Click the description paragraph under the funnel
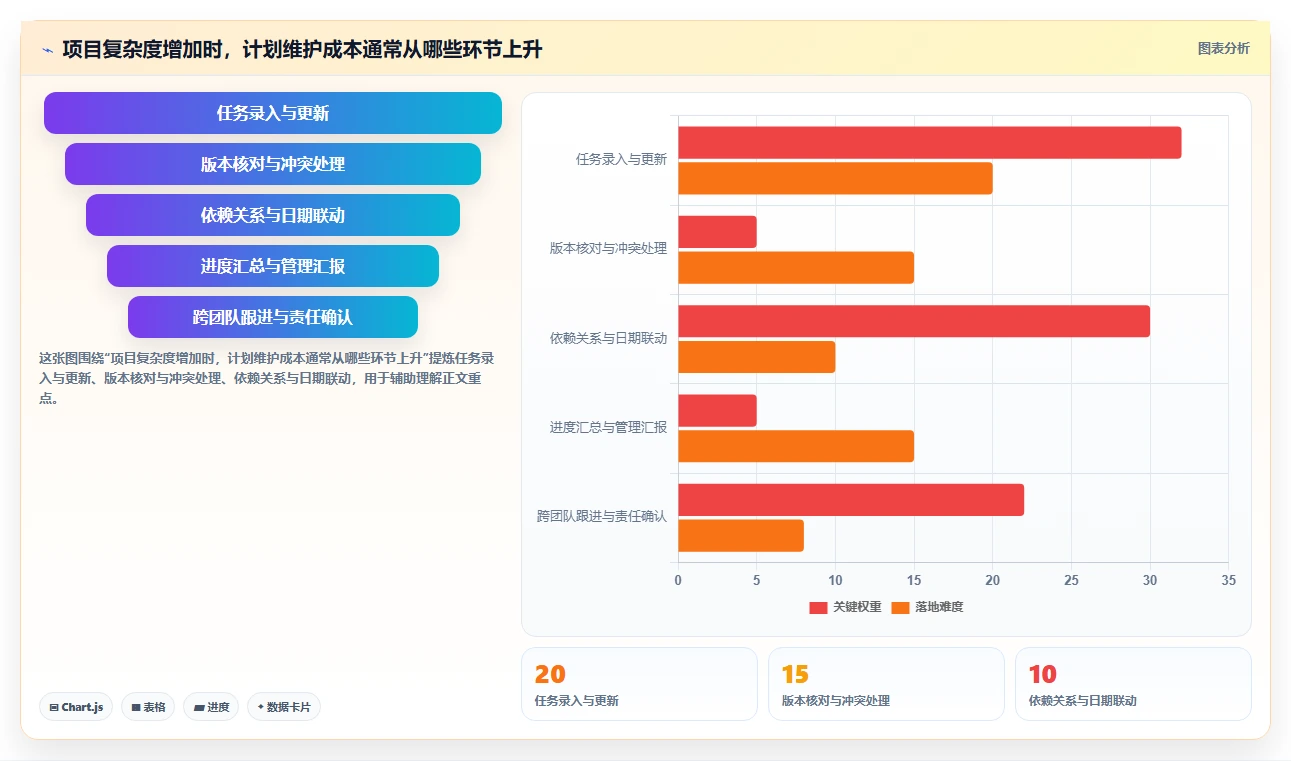Screen dimensions: 1291x761 pyautogui.click(x=266, y=377)
